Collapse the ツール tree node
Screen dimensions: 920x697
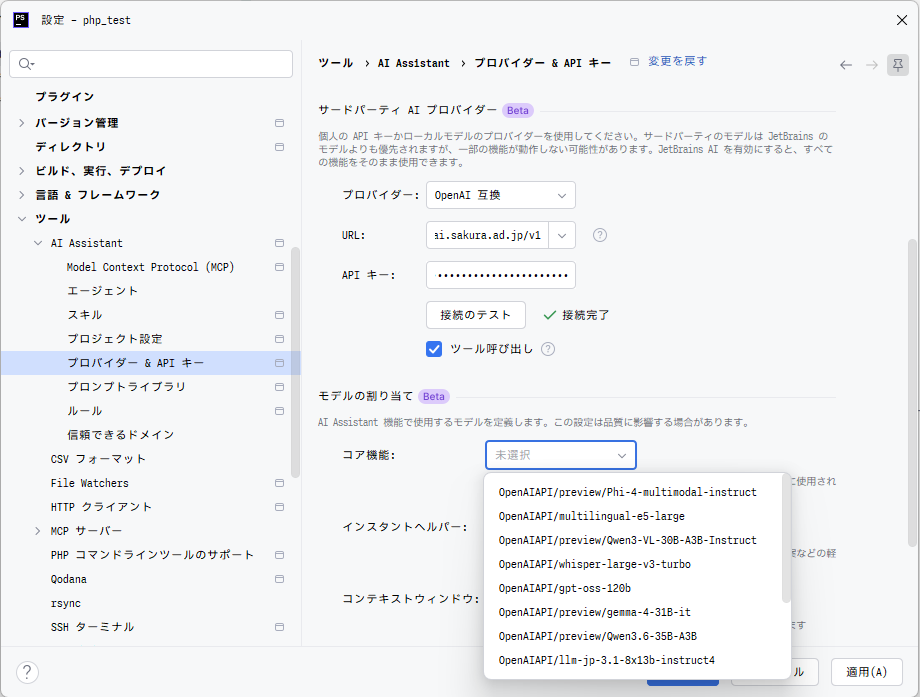(22, 219)
